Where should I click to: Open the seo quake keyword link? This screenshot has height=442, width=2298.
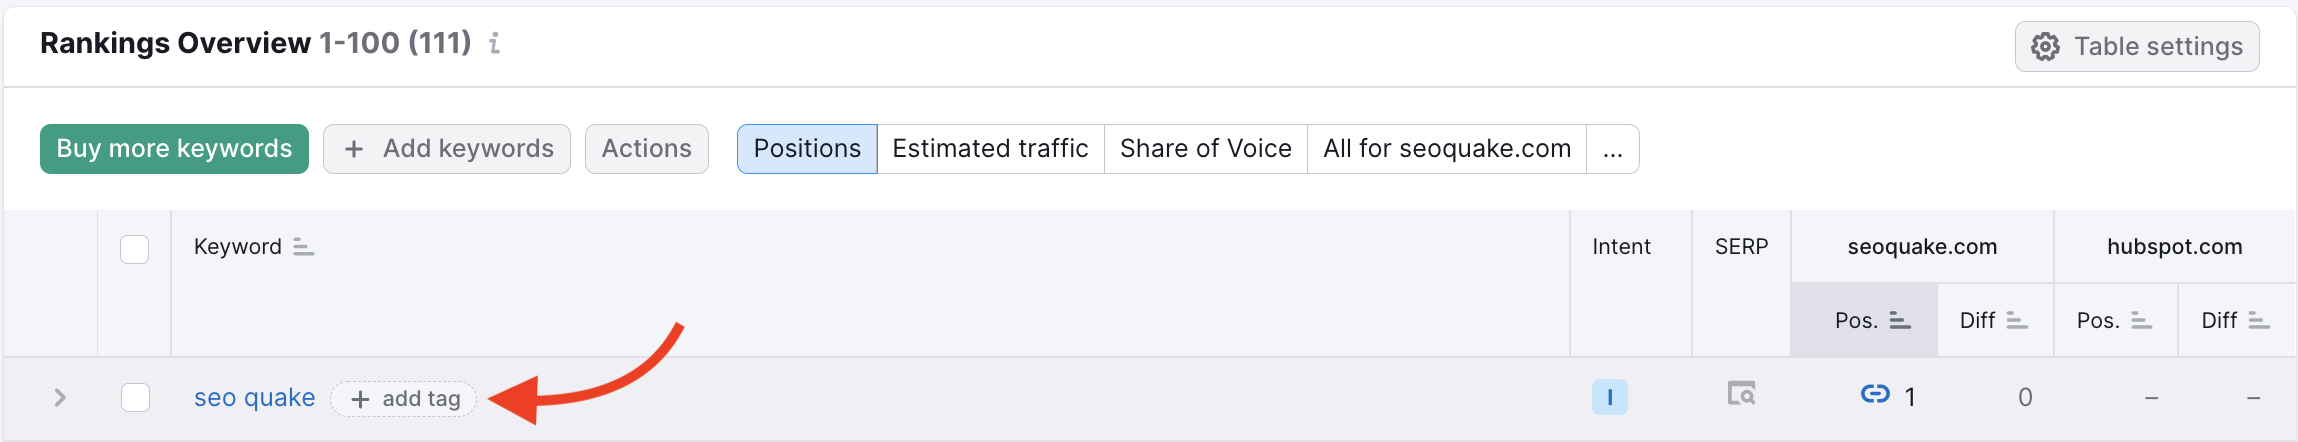coord(254,398)
